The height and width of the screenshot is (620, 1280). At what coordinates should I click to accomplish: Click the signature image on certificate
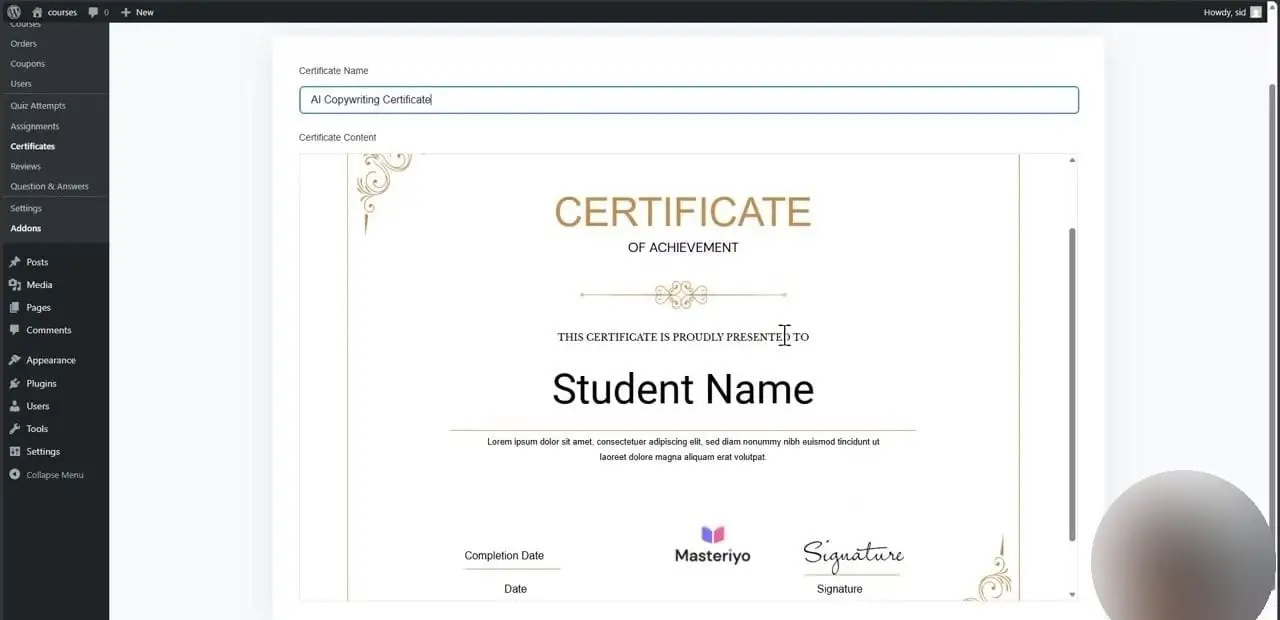click(853, 555)
